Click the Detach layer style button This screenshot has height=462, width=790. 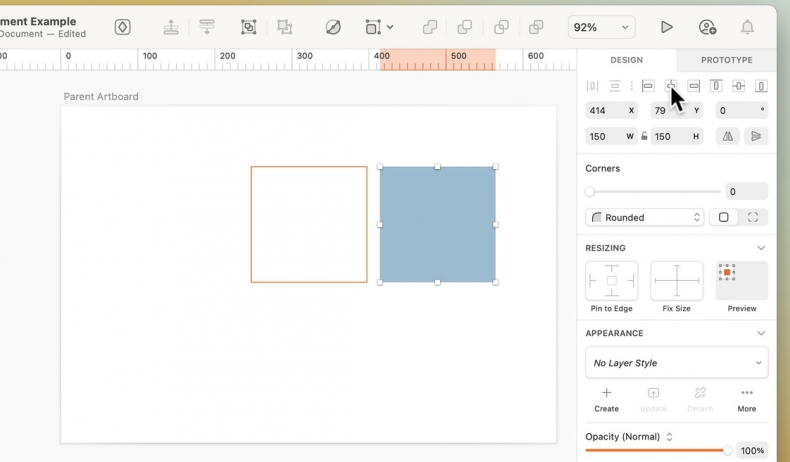[x=700, y=401]
